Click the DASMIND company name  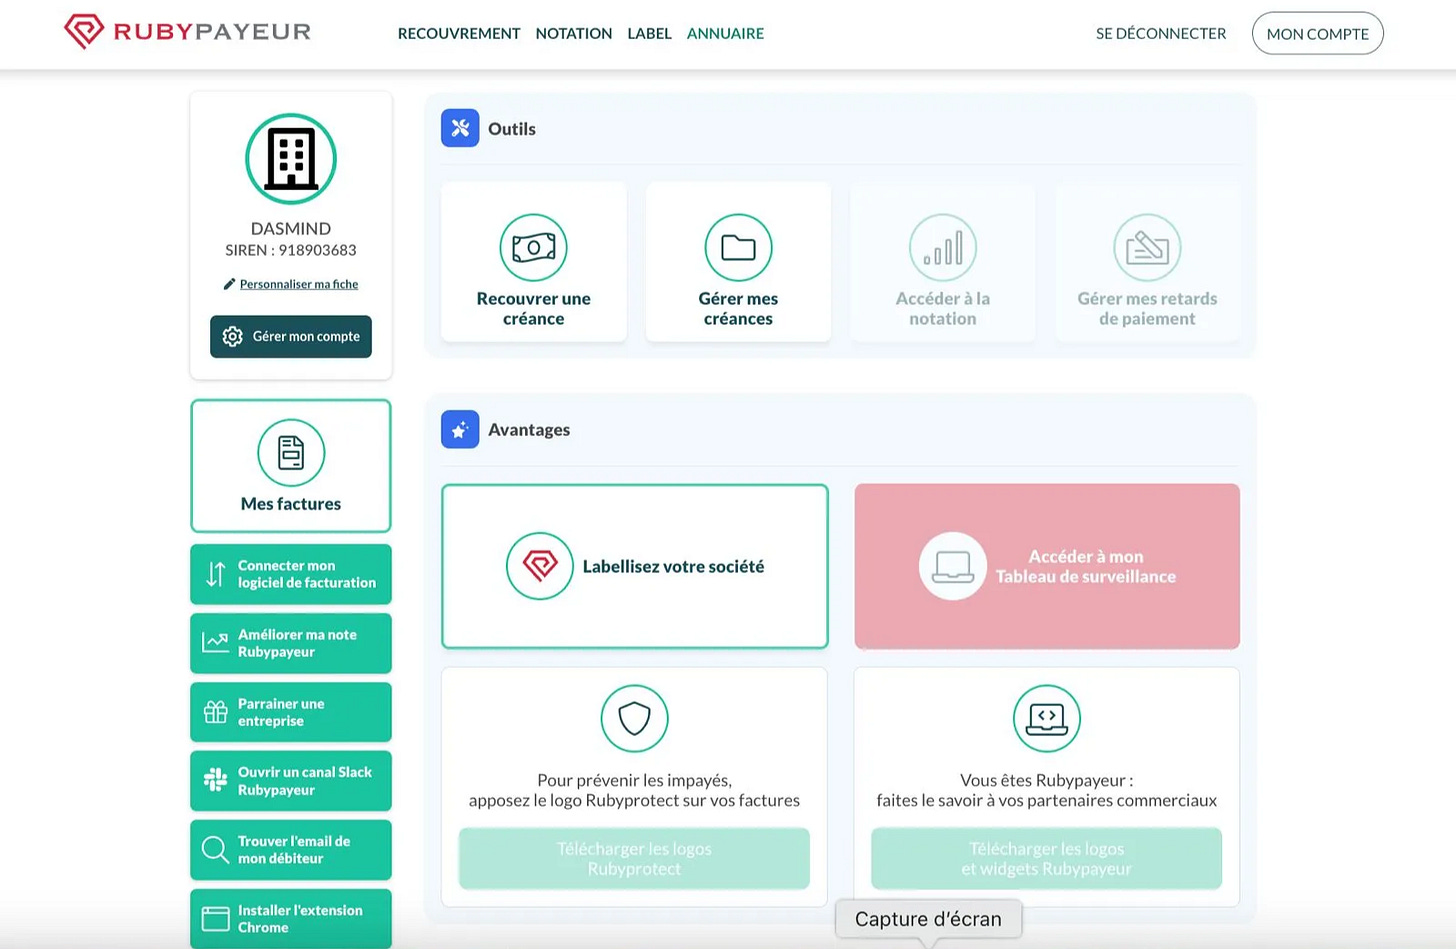(291, 228)
